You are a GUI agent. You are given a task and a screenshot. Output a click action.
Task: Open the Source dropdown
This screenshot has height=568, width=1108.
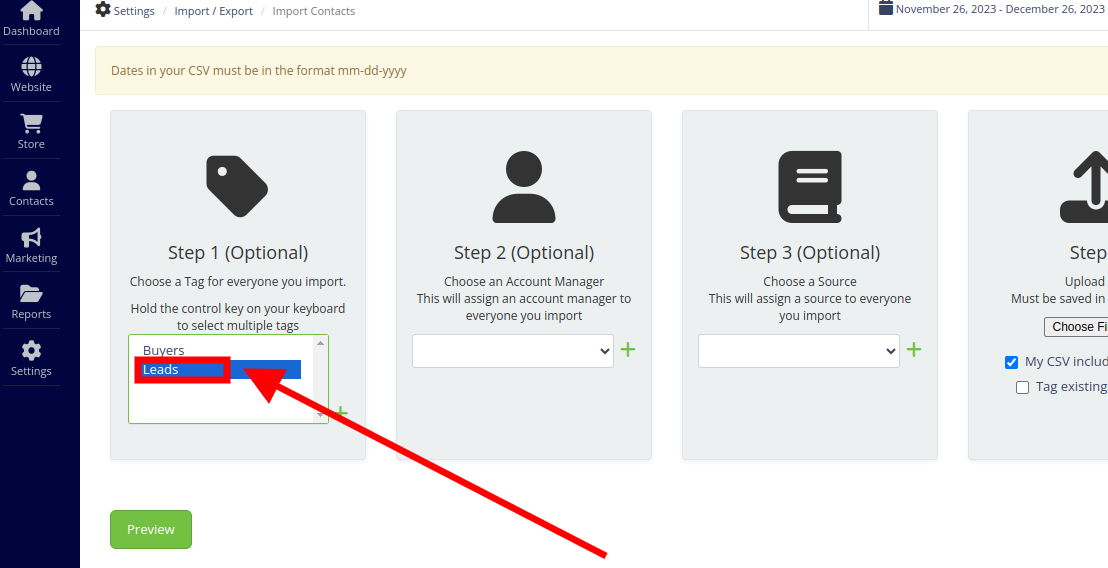[798, 351]
